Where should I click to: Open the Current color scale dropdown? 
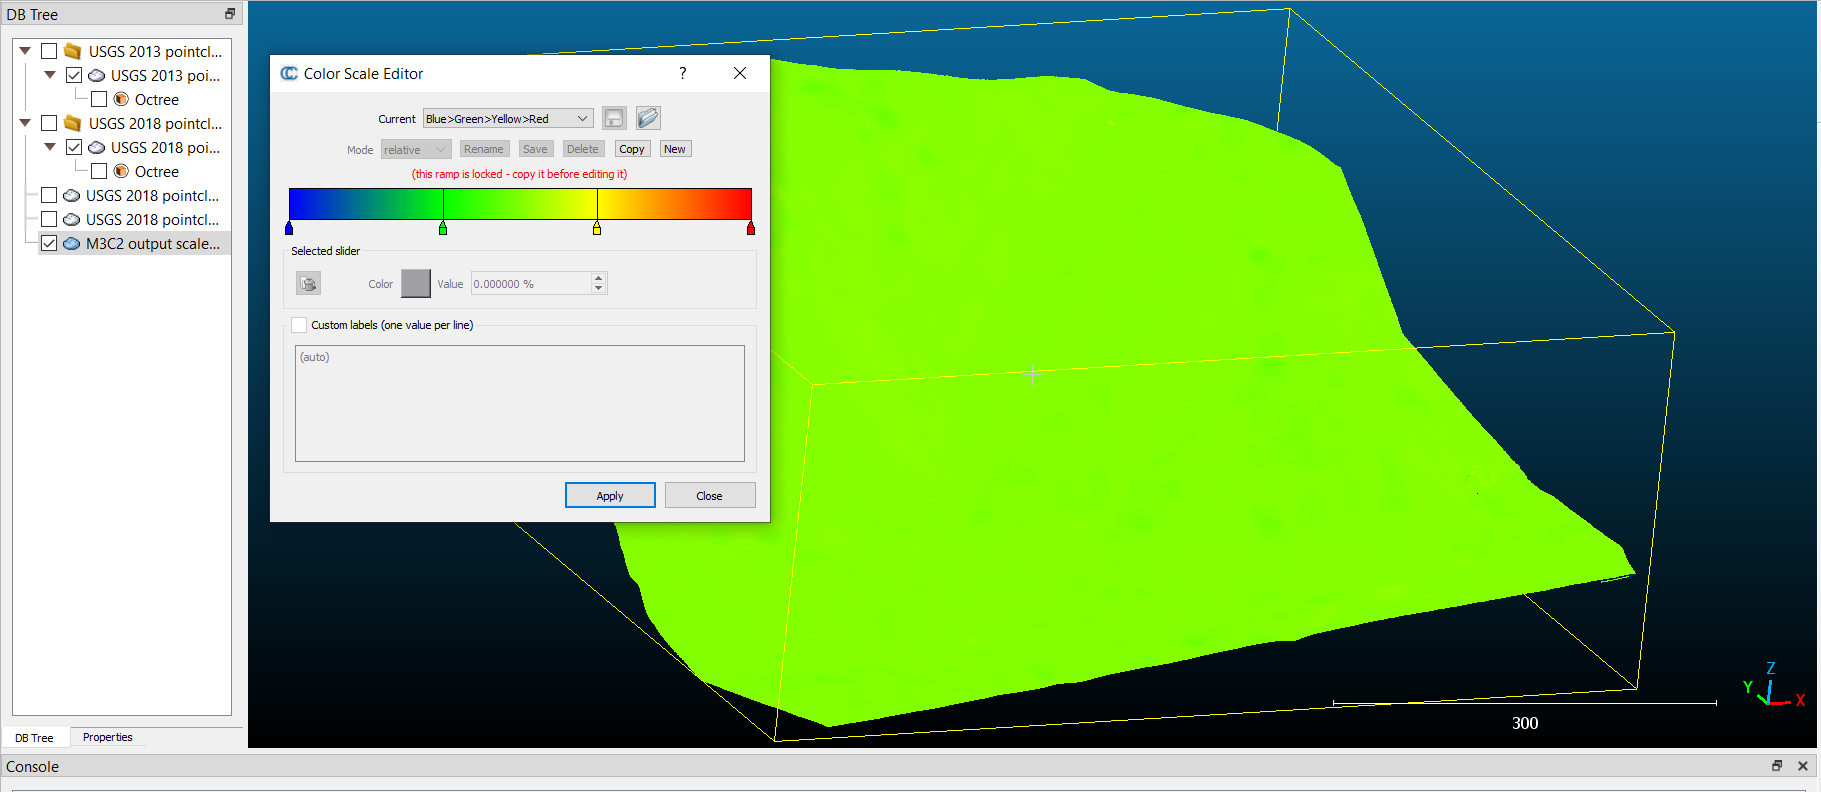(508, 119)
